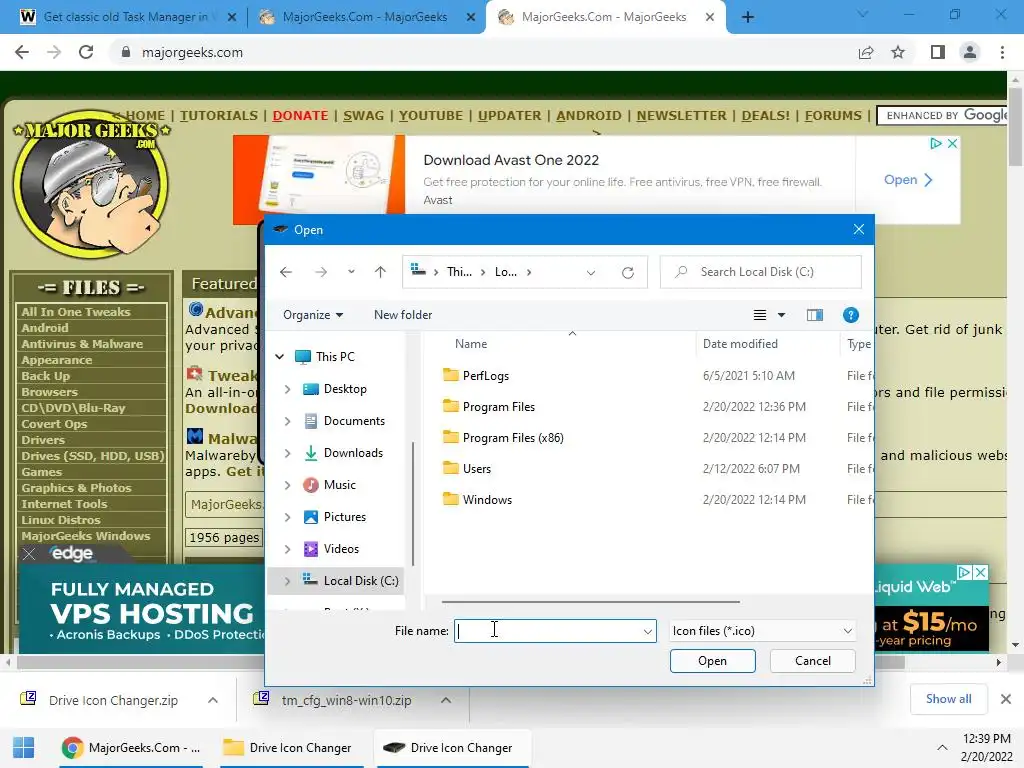Screen dimensions: 1024x768
Task: Expand the Music tree node
Action: tap(287, 485)
